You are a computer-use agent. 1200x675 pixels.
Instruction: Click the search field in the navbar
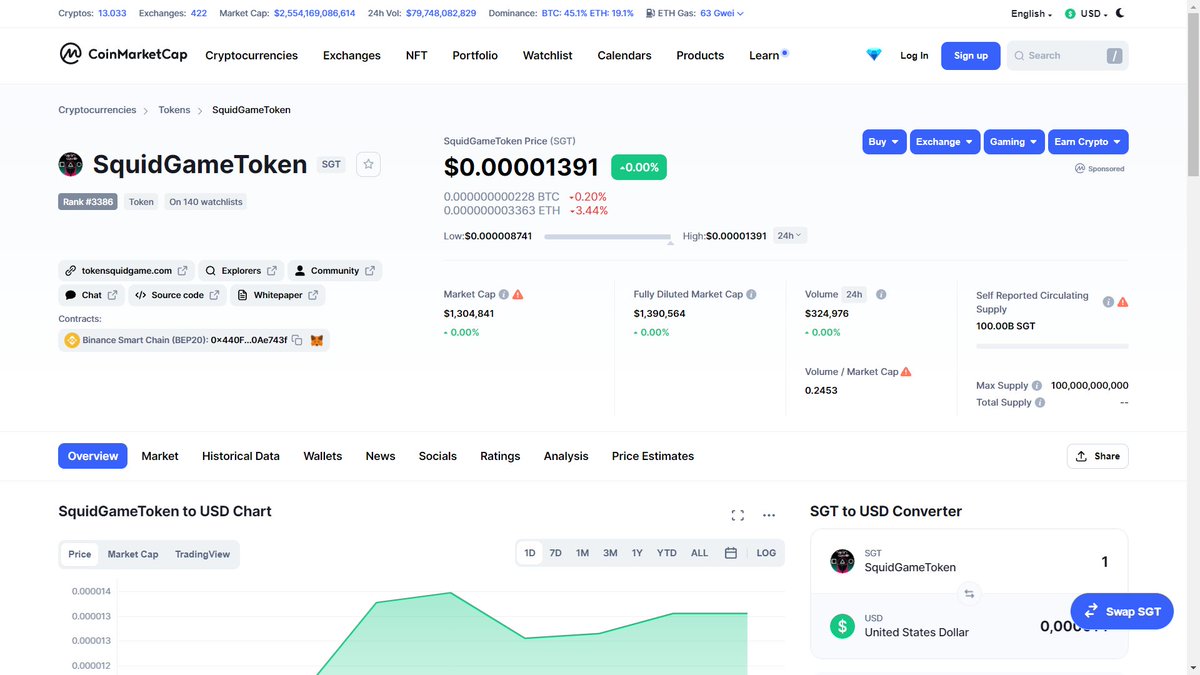click(1060, 55)
